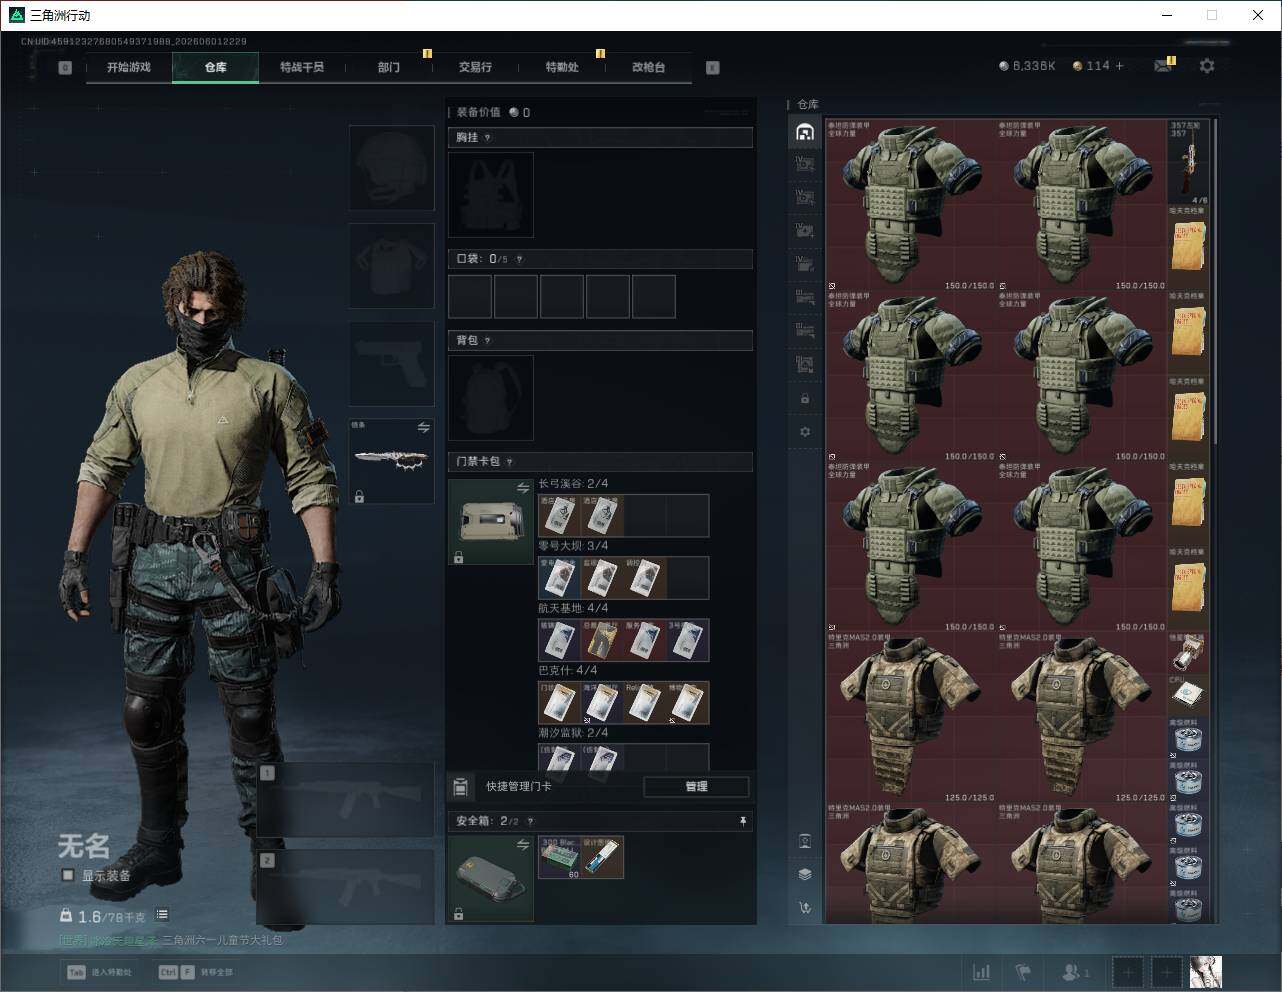The height and width of the screenshot is (992, 1282).
Task: Click the 巴克什: 4/4 label
Action: 568,670
